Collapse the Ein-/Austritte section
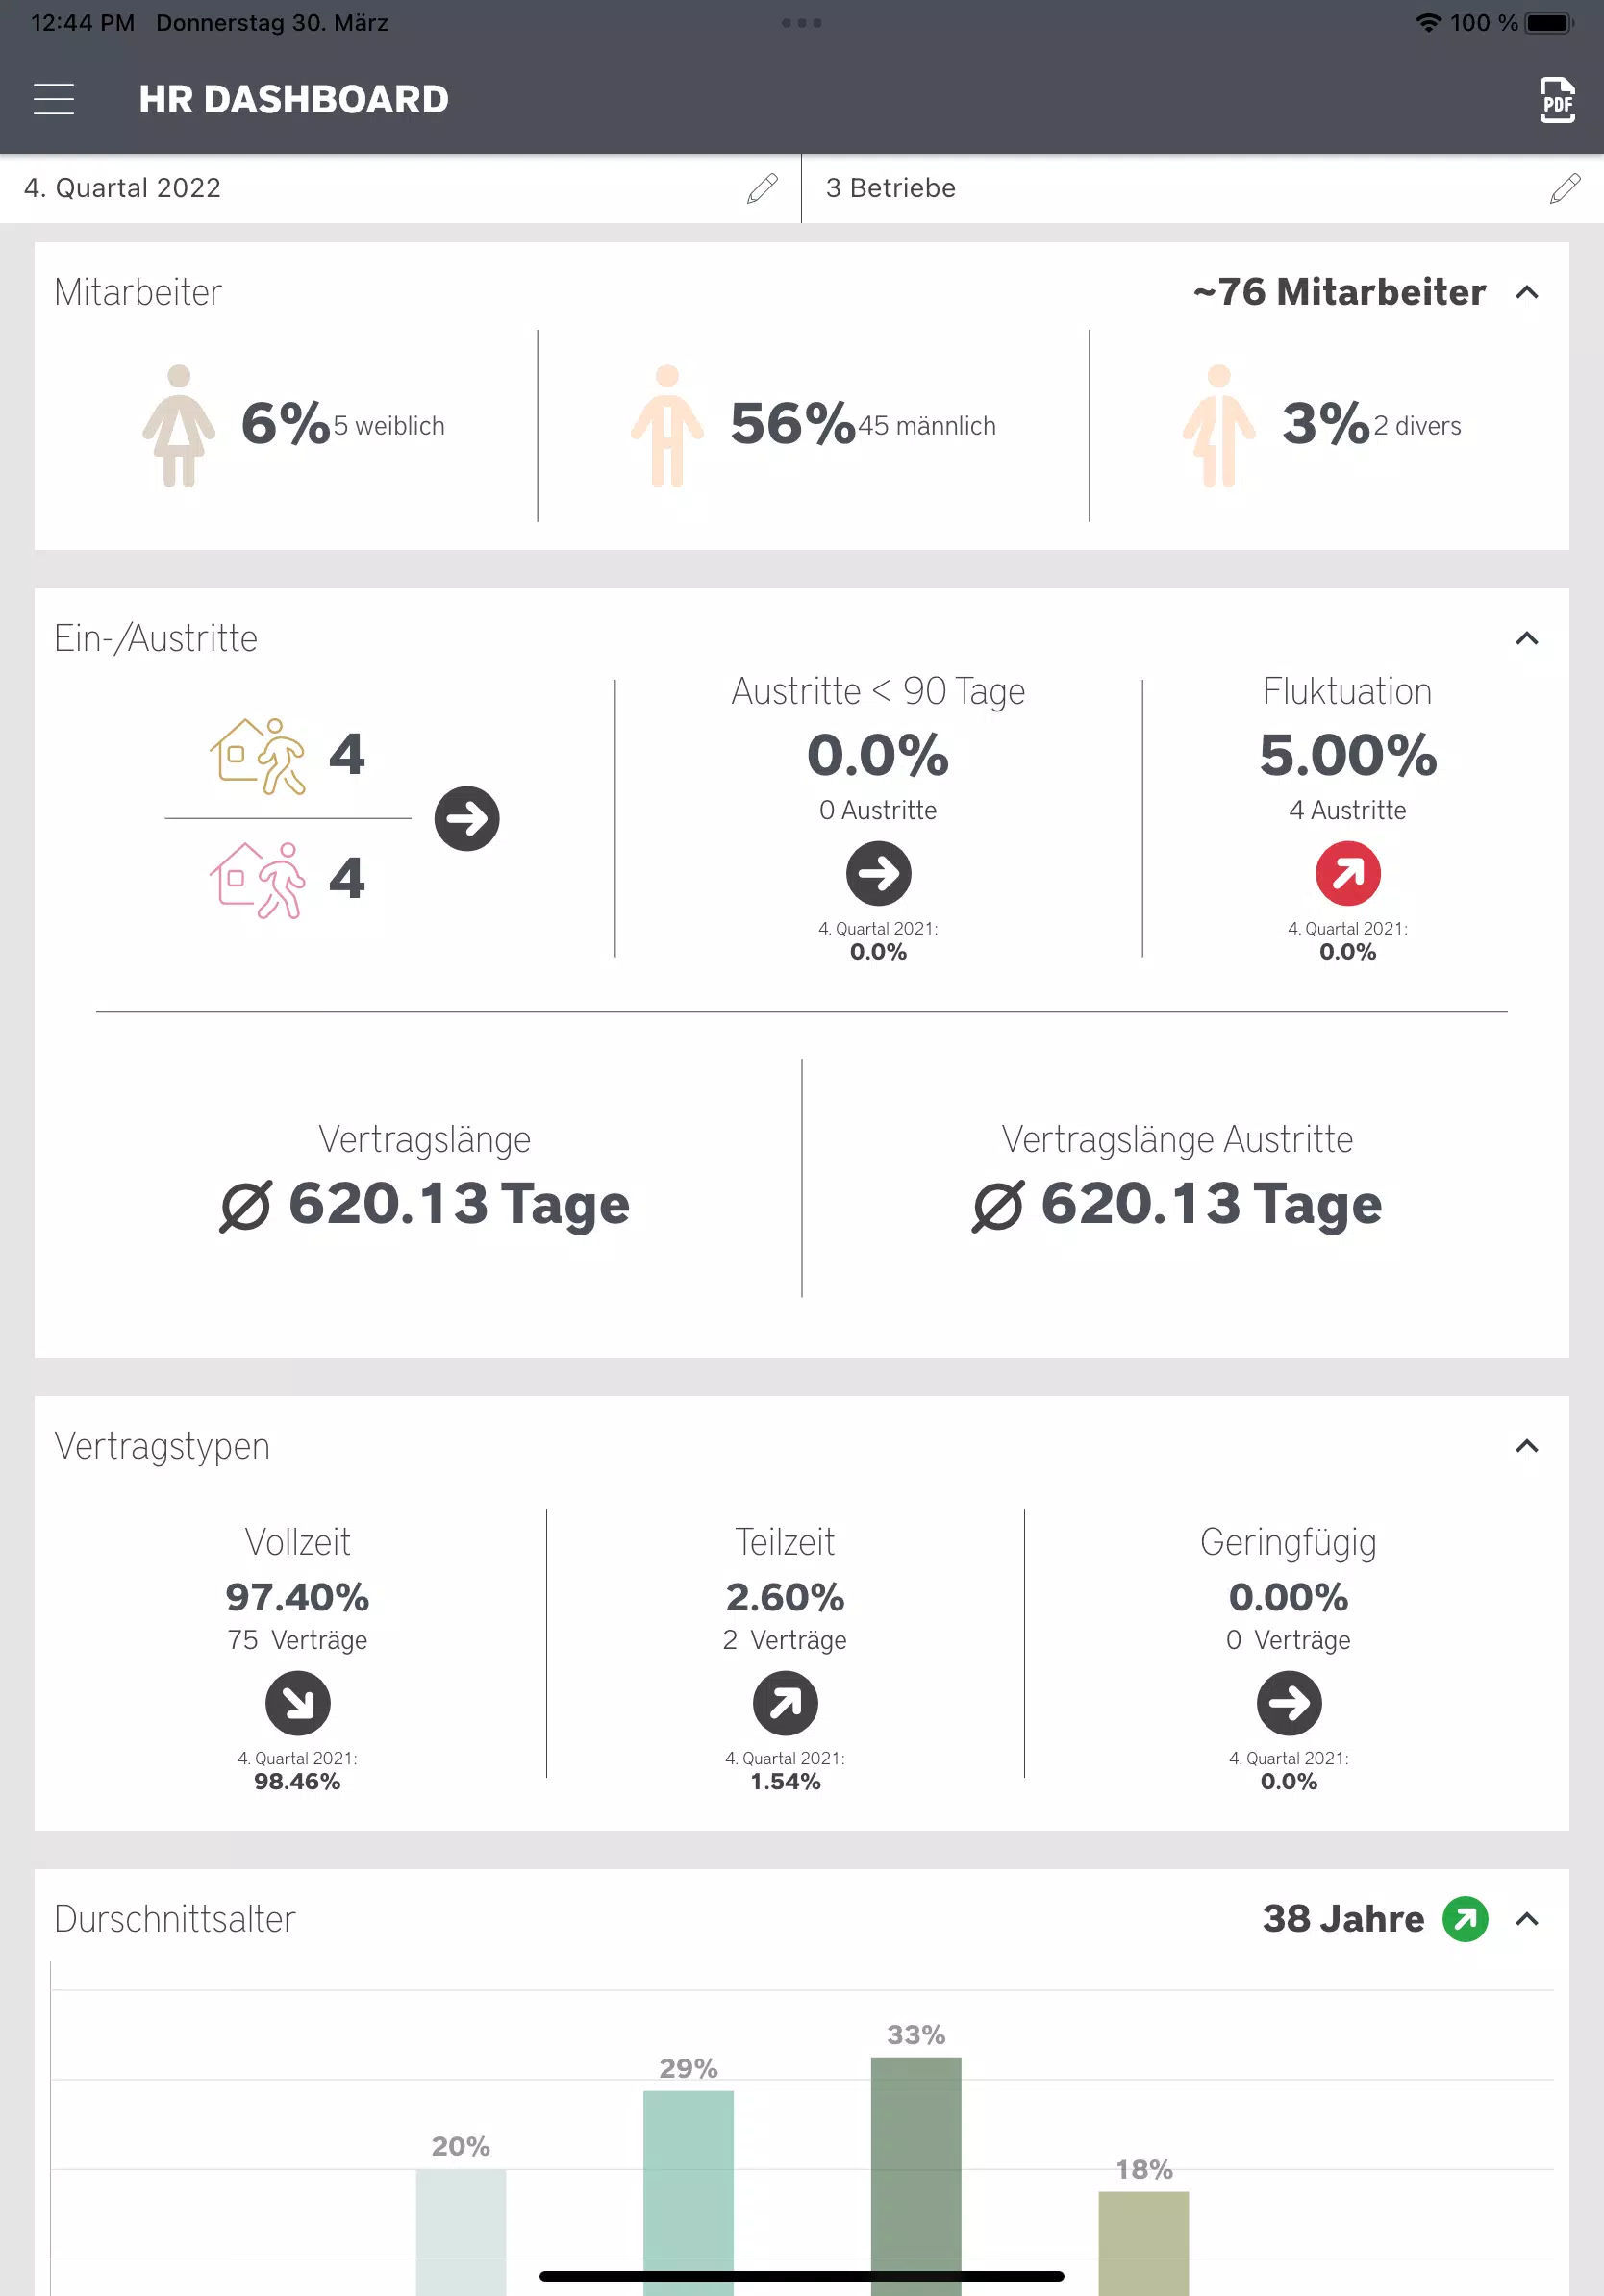 tap(1526, 639)
